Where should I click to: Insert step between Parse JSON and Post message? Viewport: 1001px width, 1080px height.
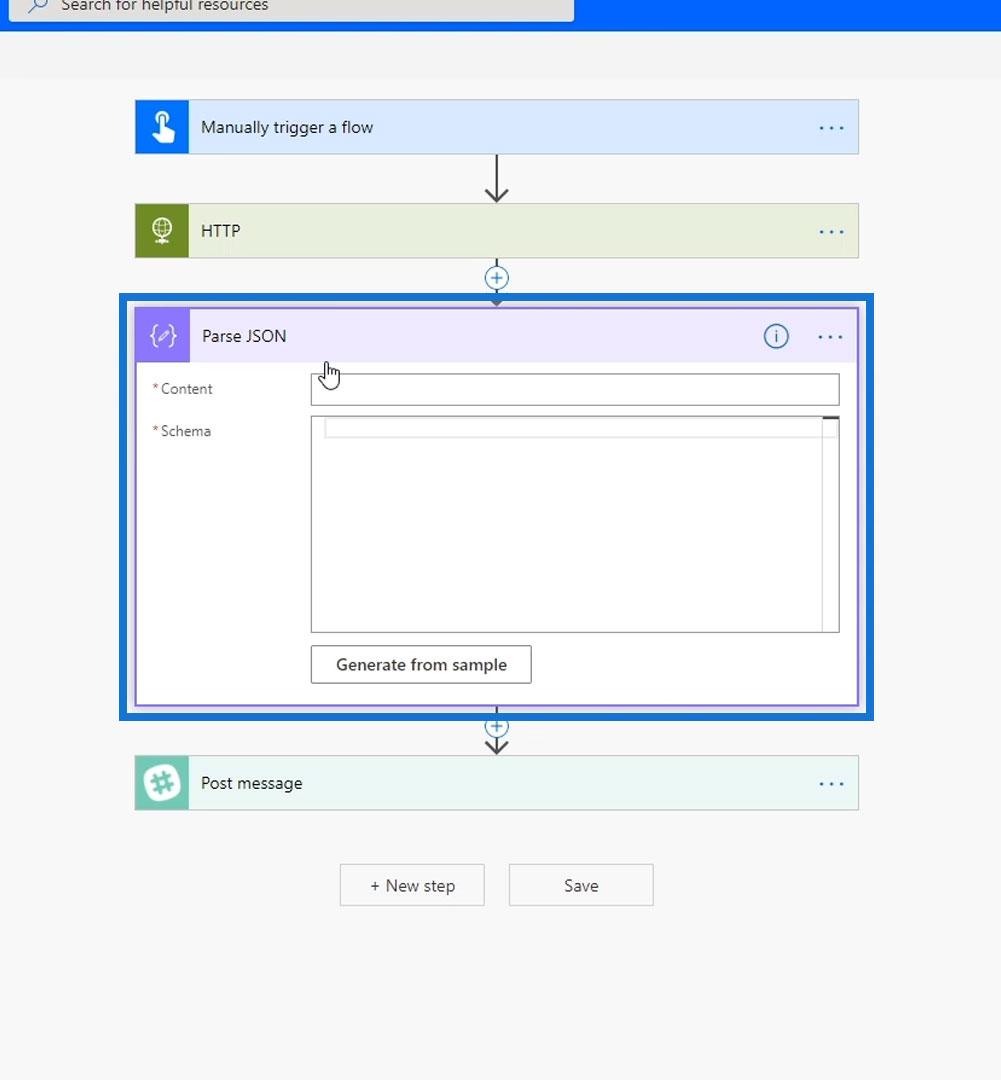497,726
